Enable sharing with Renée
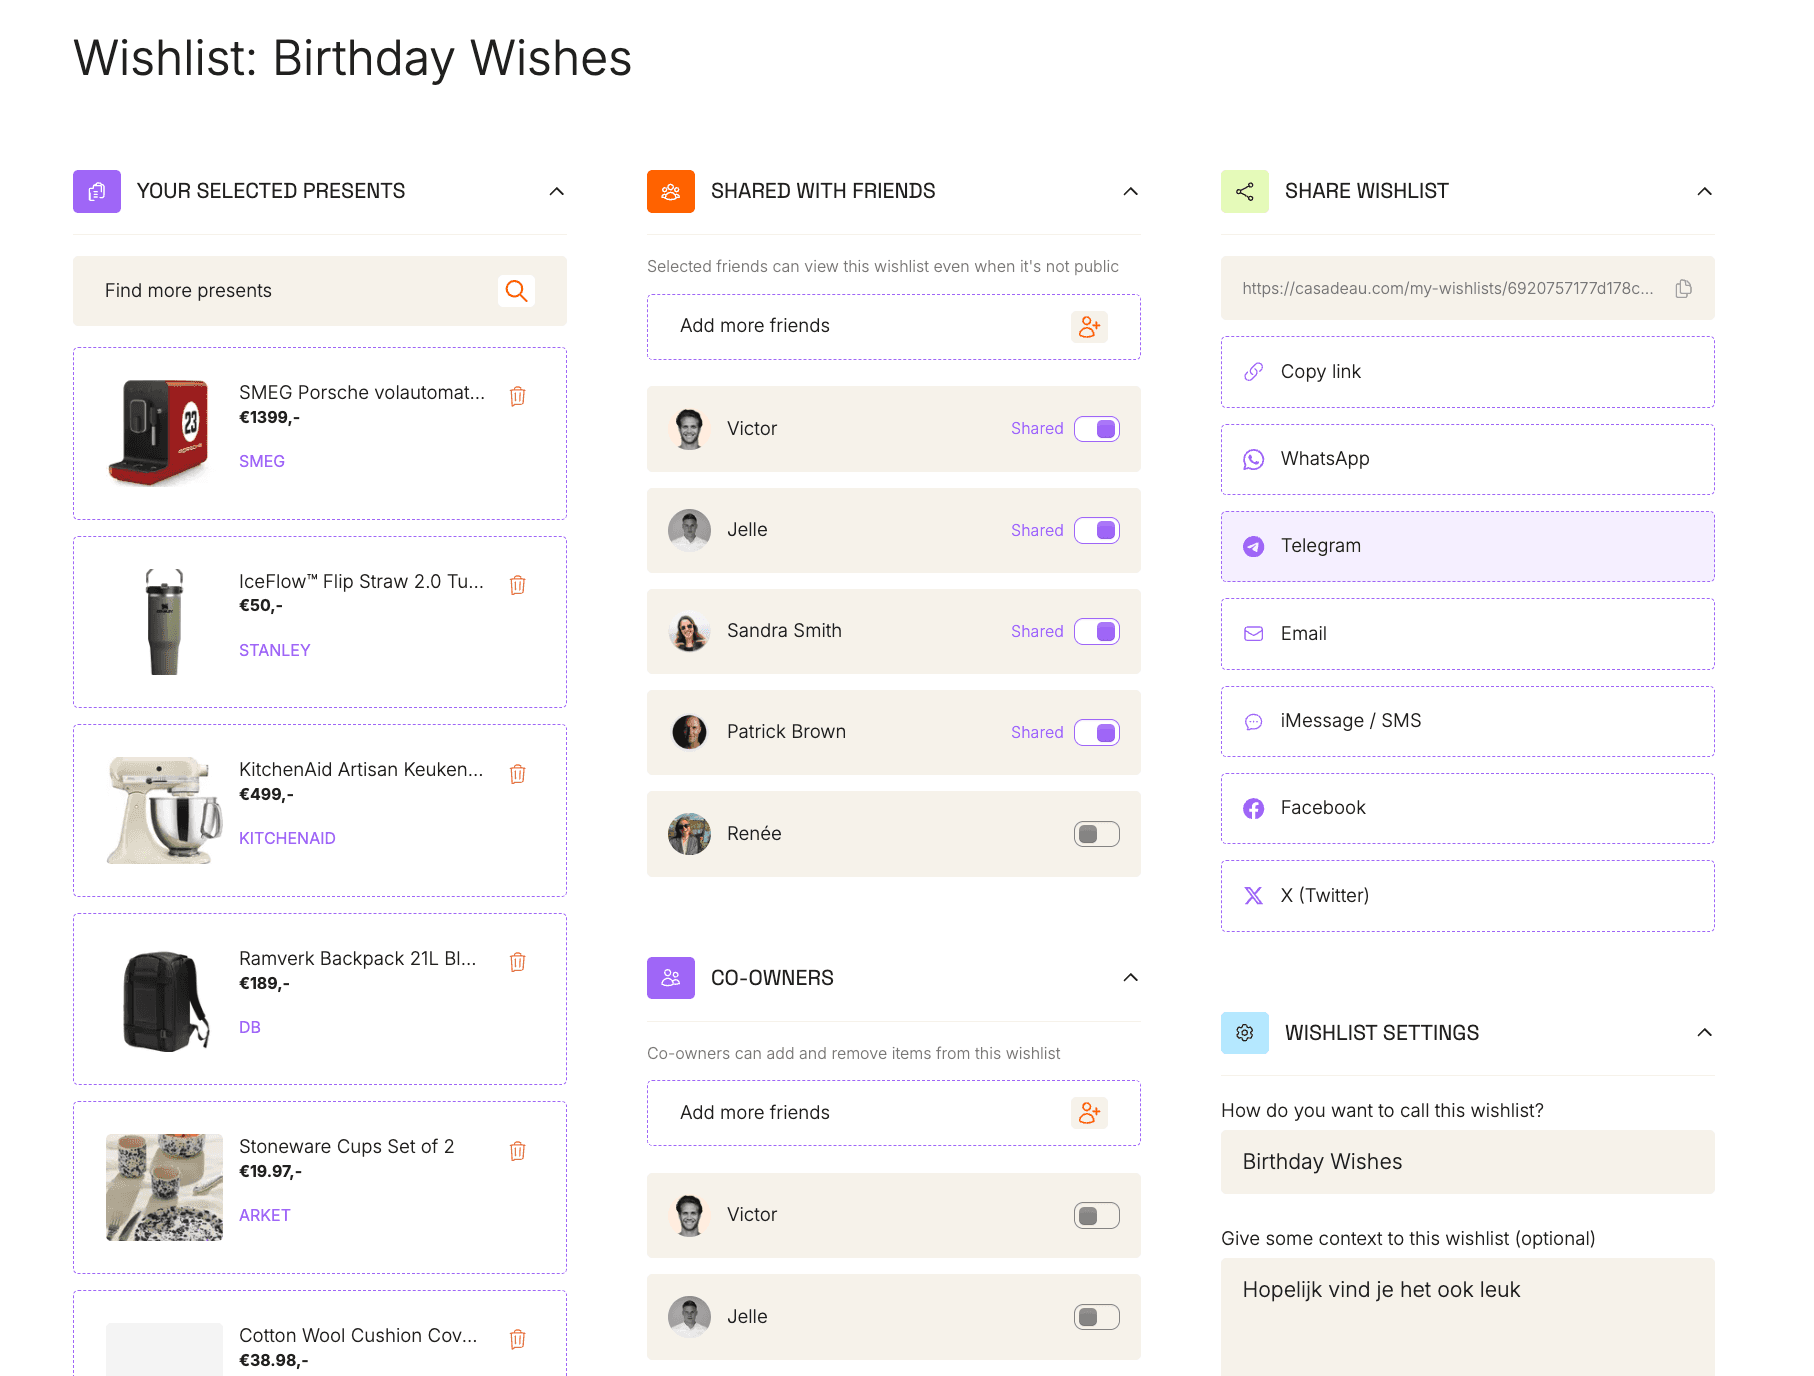The height and width of the screenshot is (1376, 1814). (1096, 834)
